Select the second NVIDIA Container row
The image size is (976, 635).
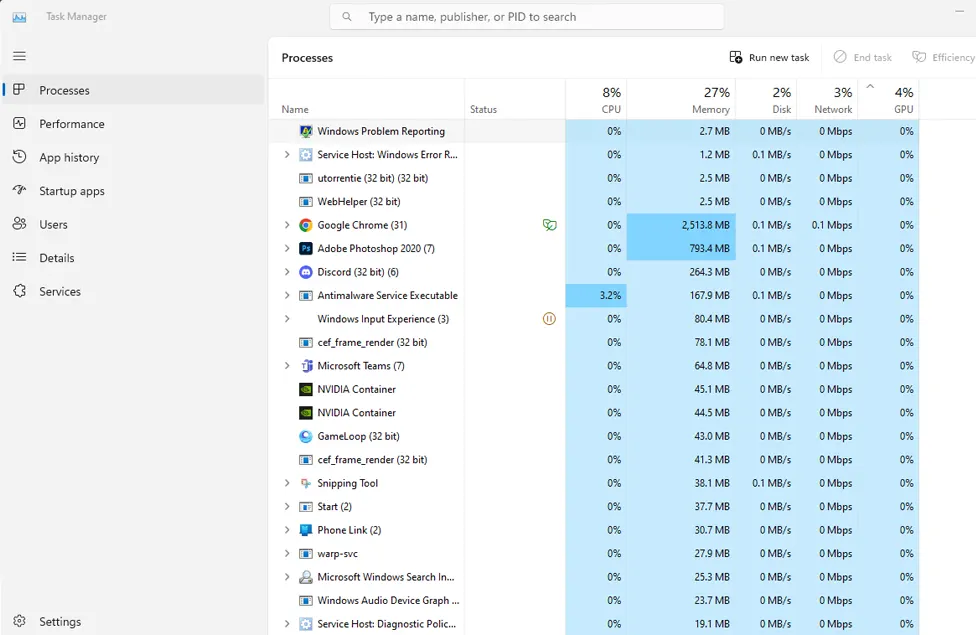[594, 413]
